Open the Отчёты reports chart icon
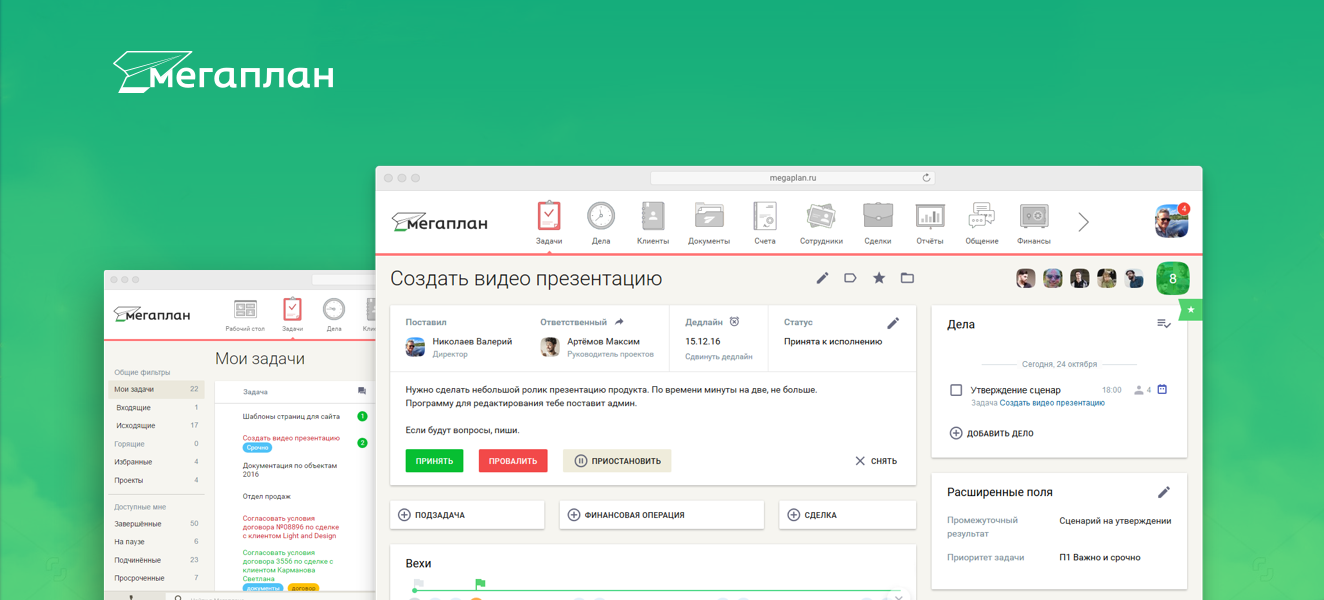 point(930,223)
